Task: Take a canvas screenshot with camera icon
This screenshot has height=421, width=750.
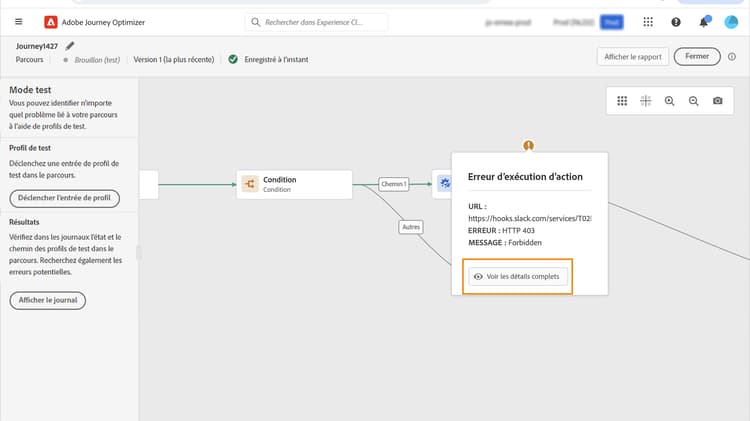Action: point(718,101)
